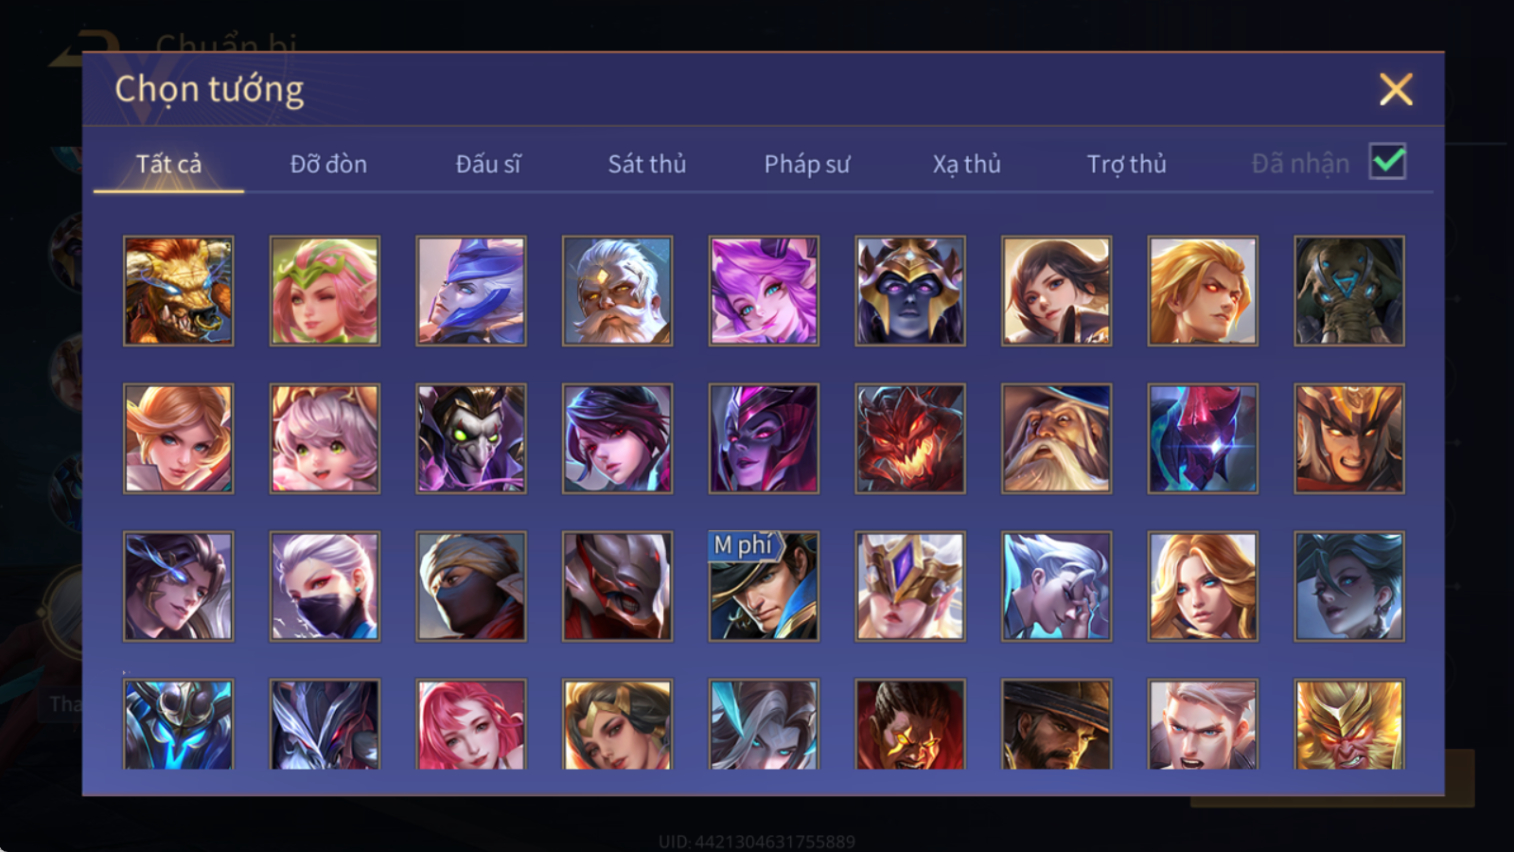Pick the red demon hero portrait
The image size is (1514, 852).
pyautogui.click(x=910, y=439)
